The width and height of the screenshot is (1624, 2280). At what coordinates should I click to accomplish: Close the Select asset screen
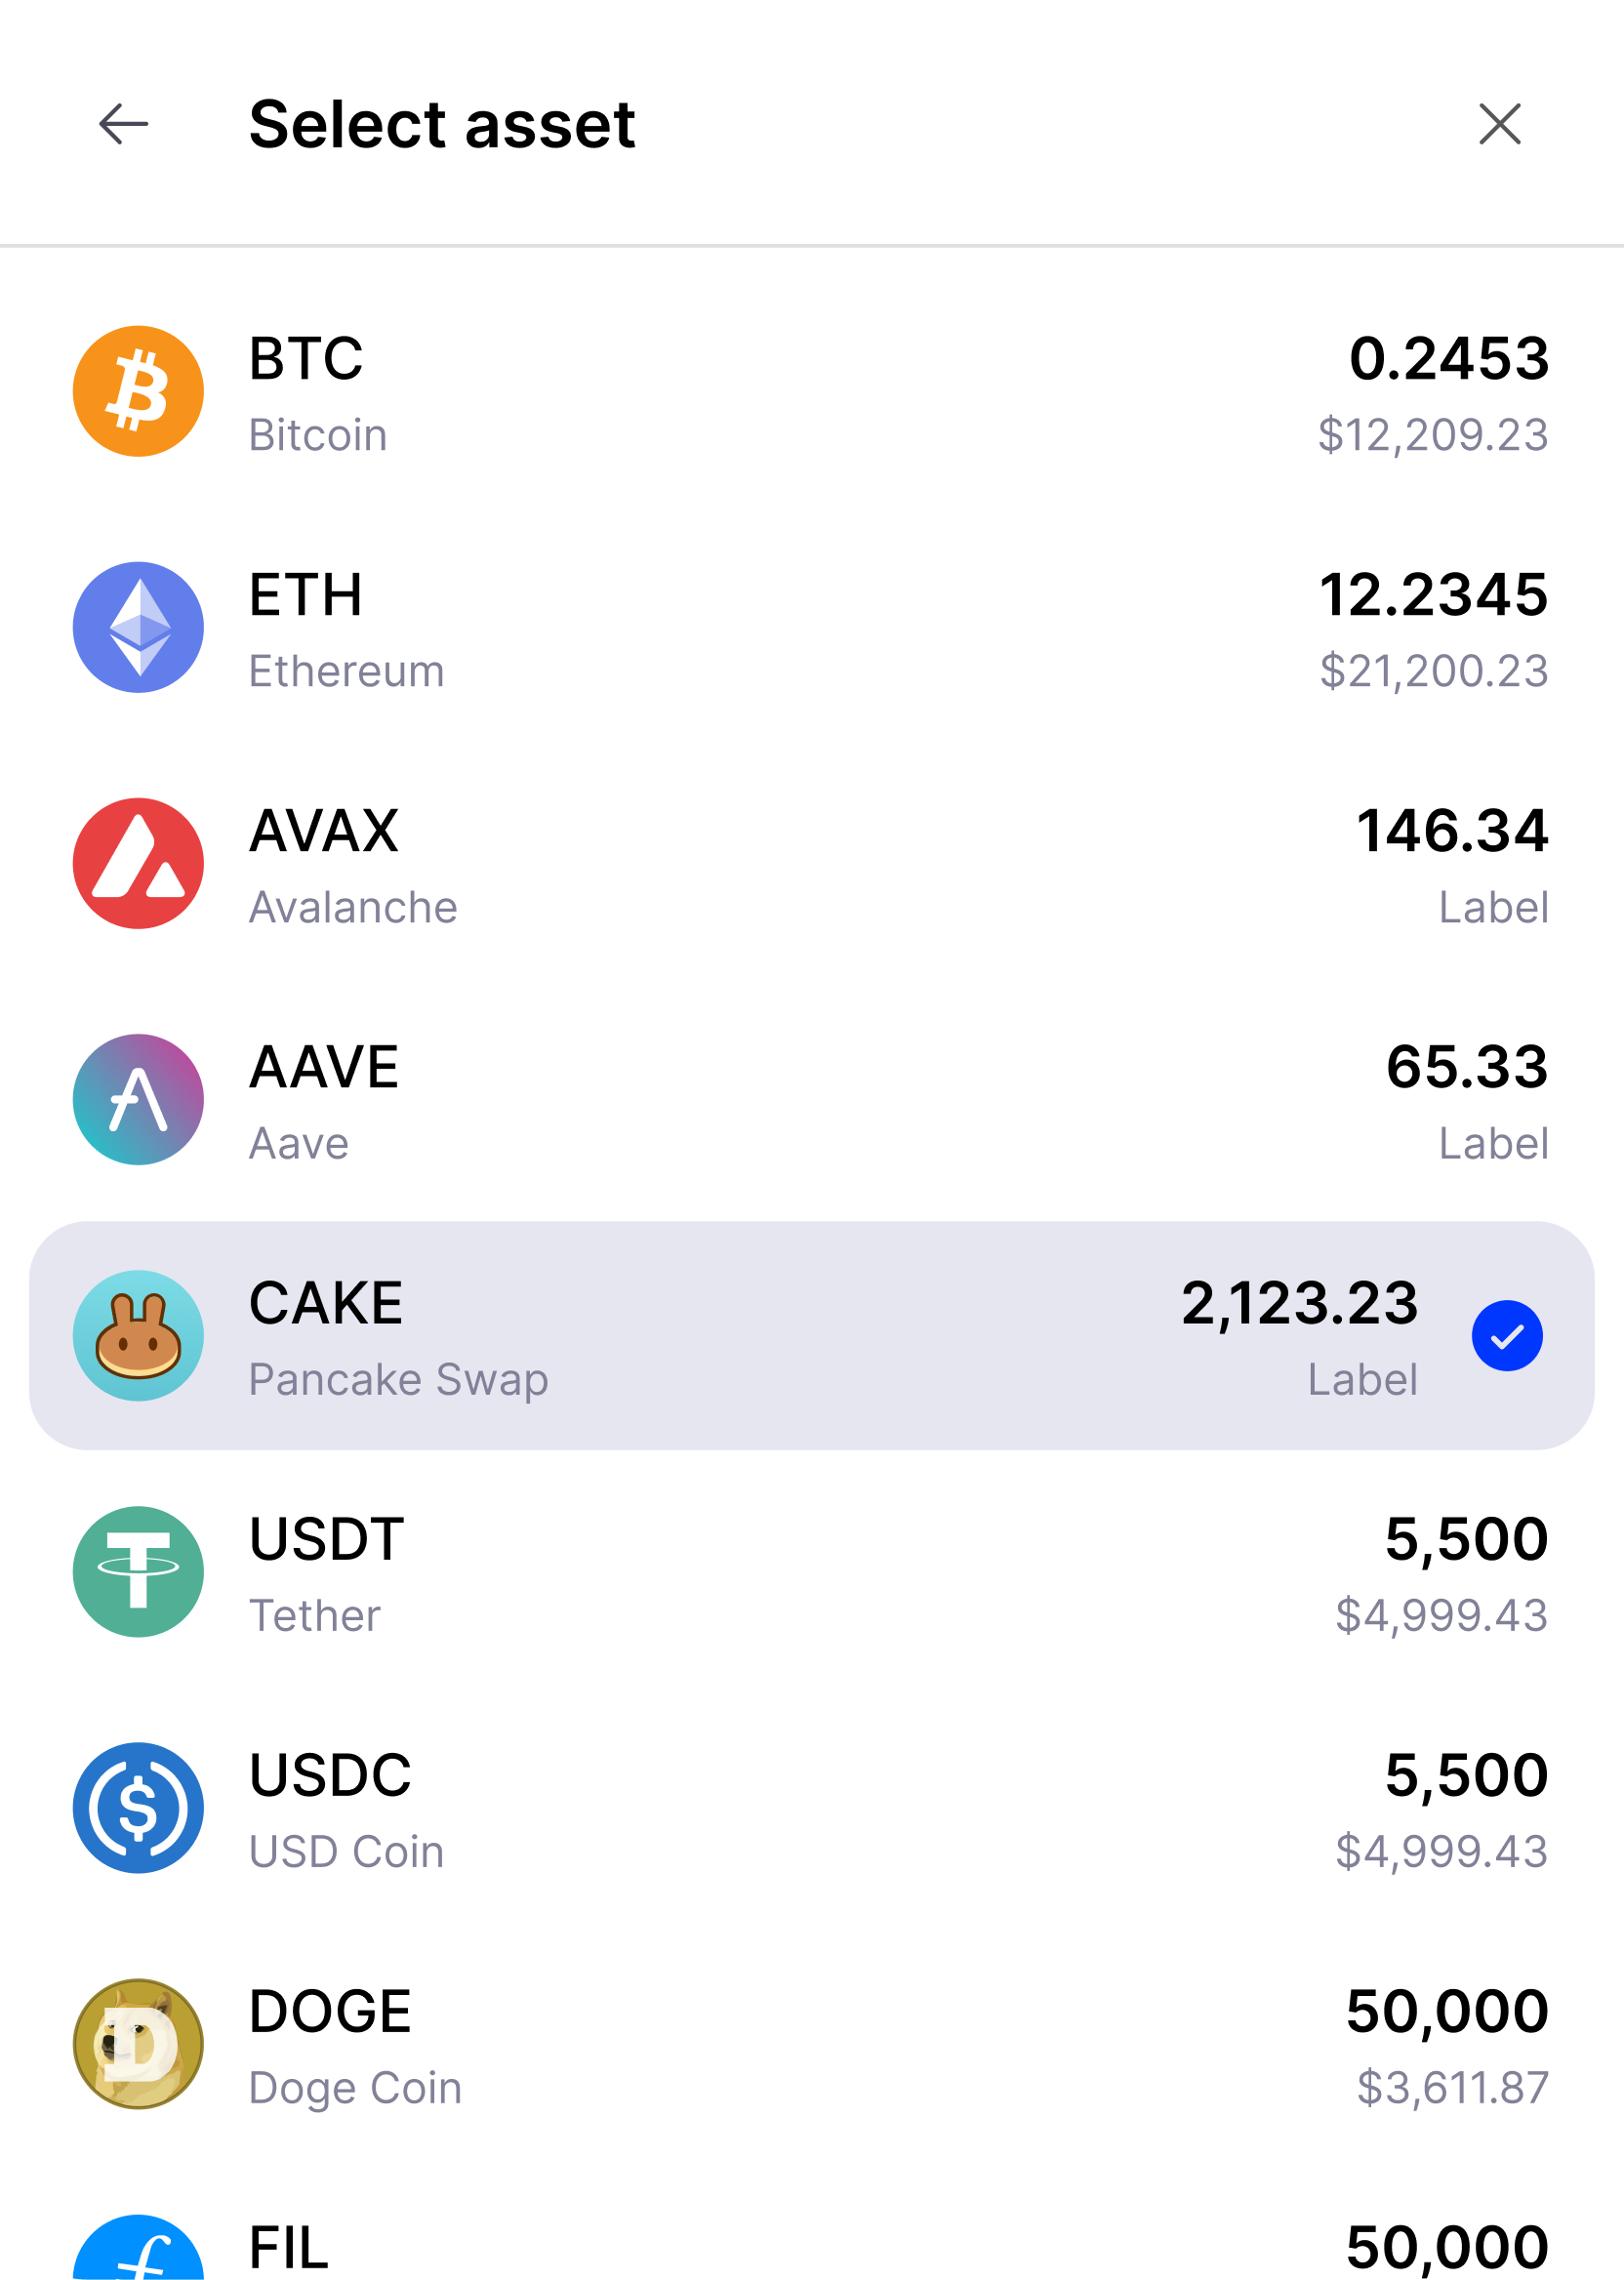tap(1499, 124)
